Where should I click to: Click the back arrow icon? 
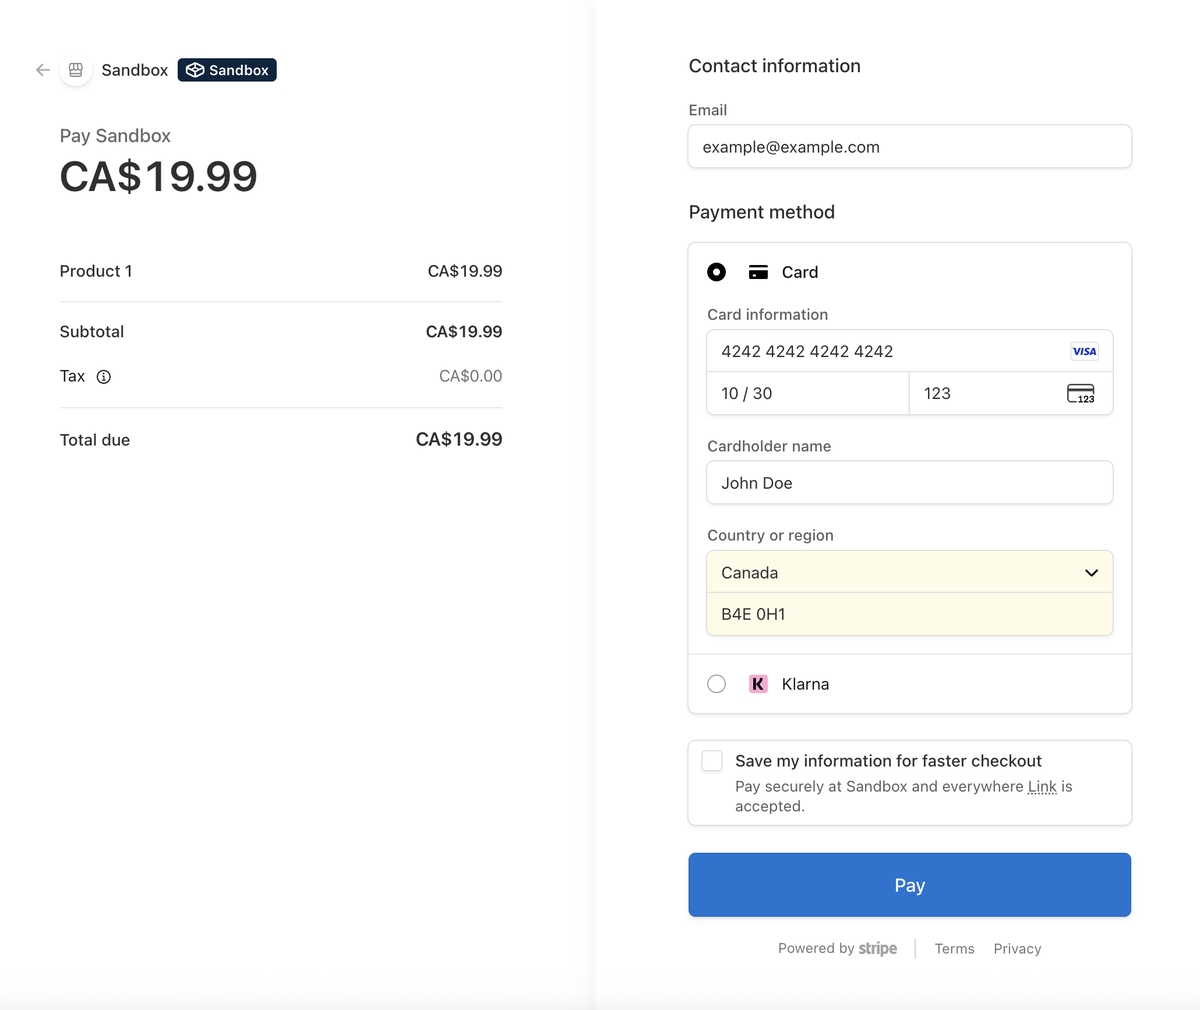click(42, 70)
